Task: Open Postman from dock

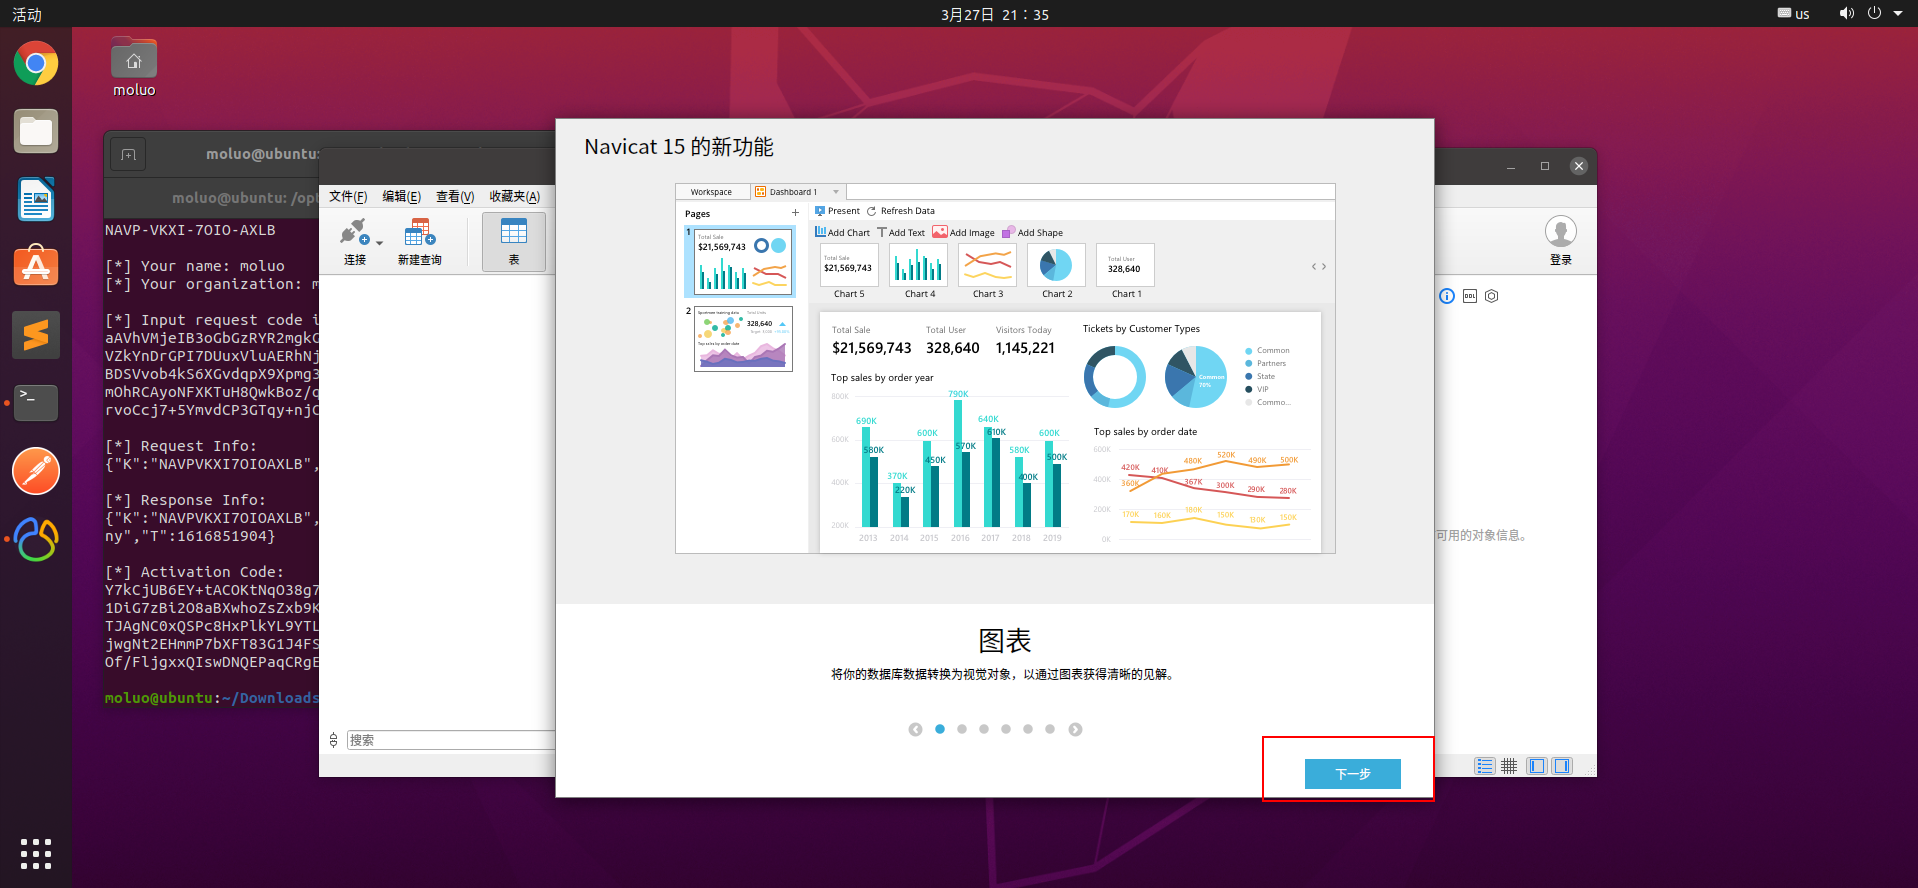Action: click(36, 471)
